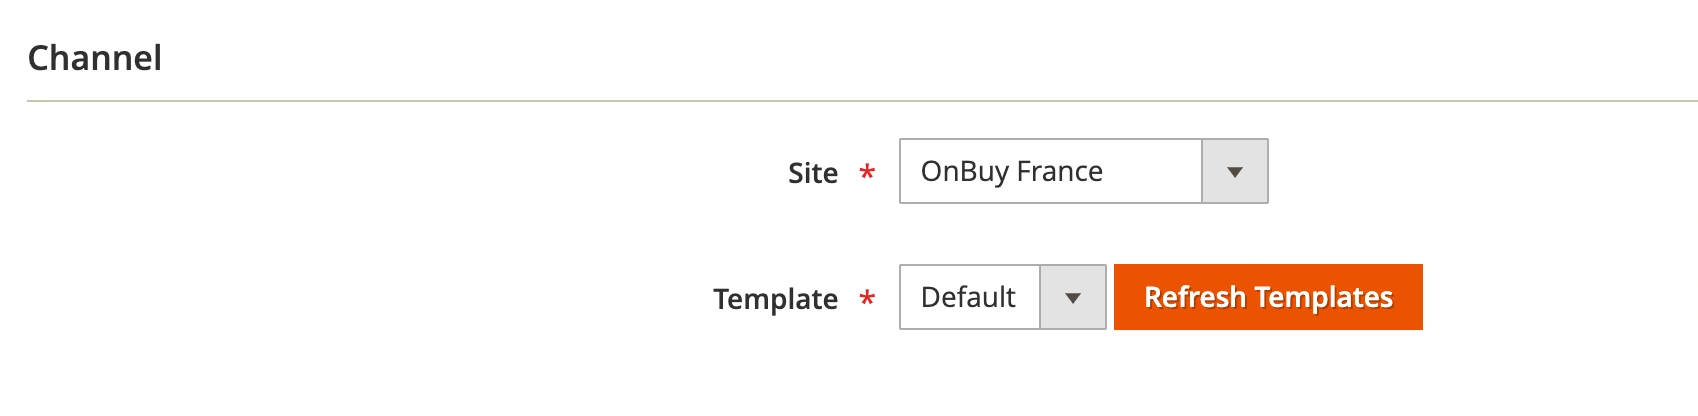Click the word Templates on the orange button
This screenshot has height=416, width=1698.
tap(1324, 298)
